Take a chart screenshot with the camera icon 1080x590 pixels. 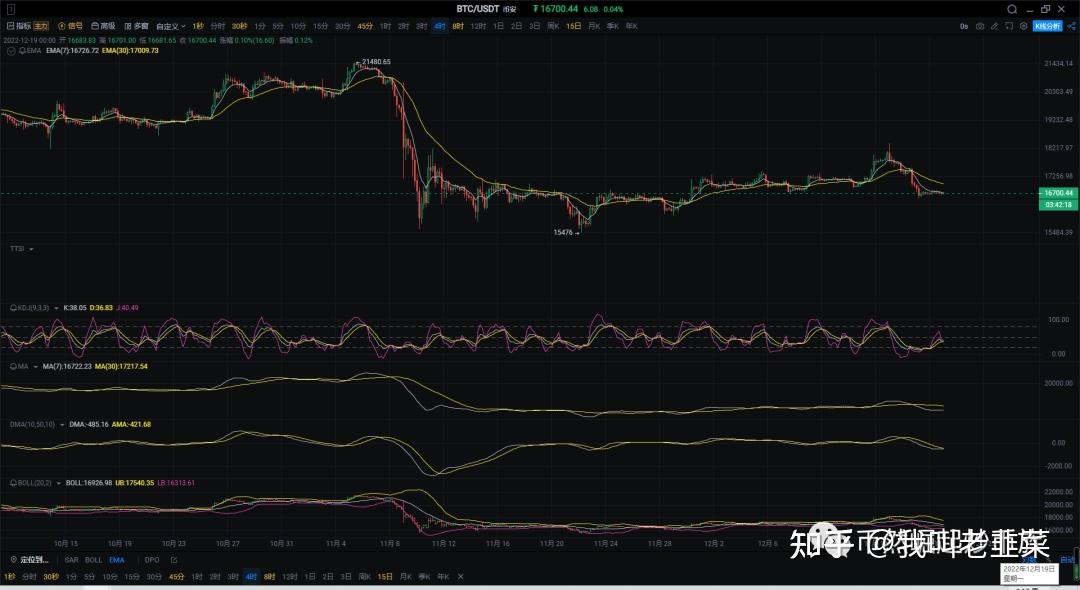pos(979,26)
